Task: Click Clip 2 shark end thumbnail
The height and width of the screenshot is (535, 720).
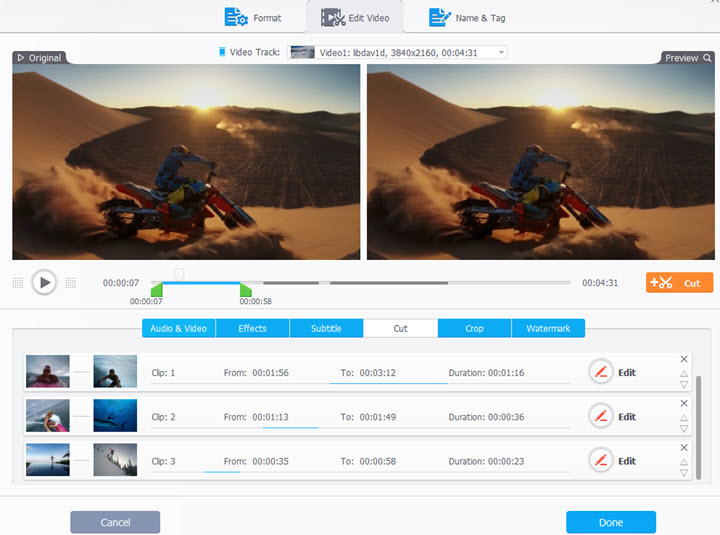Action: click(115, 415)
